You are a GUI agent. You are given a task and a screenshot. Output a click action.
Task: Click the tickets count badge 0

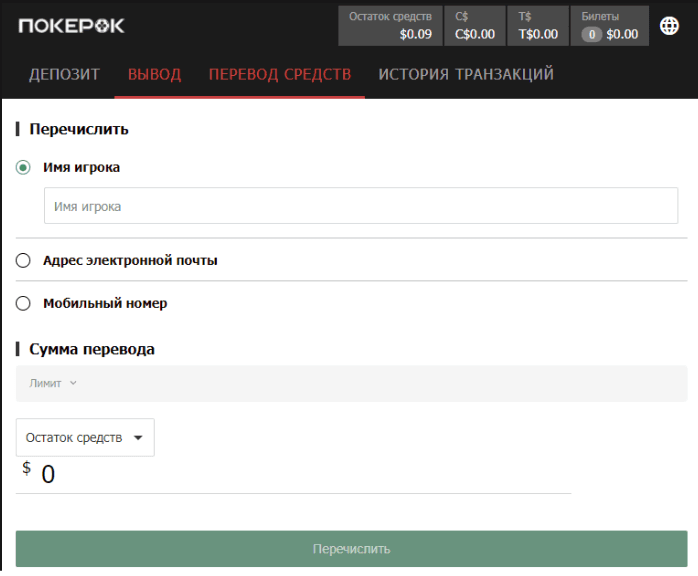592,34
